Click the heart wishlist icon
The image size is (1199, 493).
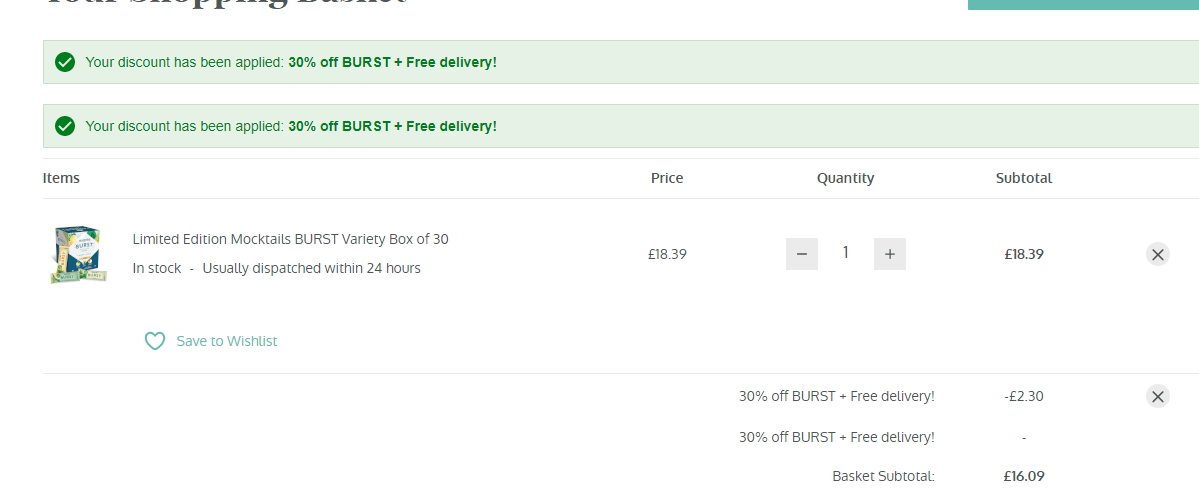pos(154,341)
